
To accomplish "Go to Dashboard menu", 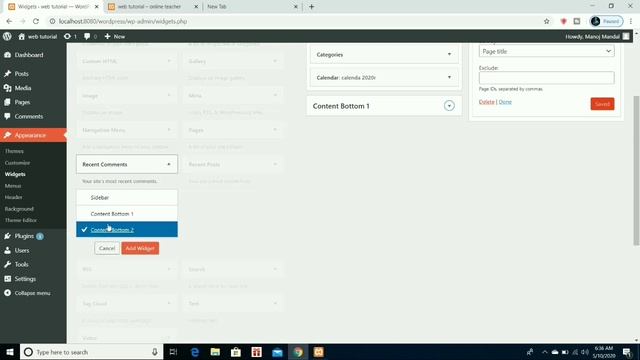I will pos(29,55).
